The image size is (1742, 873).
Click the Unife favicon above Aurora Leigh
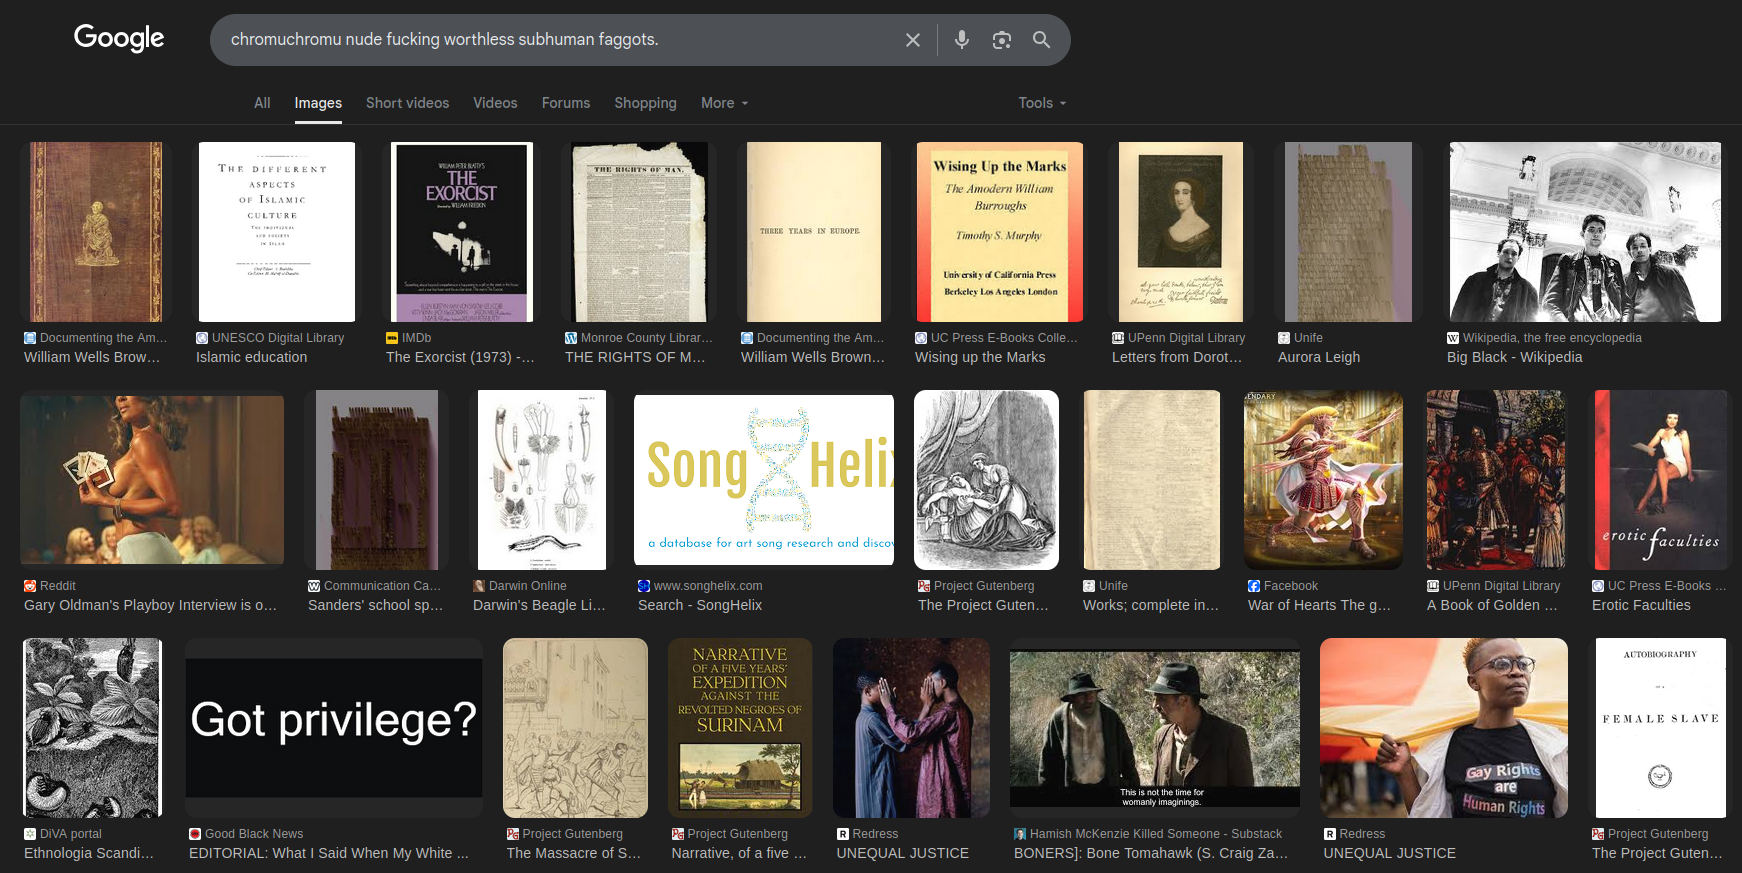1284,338
